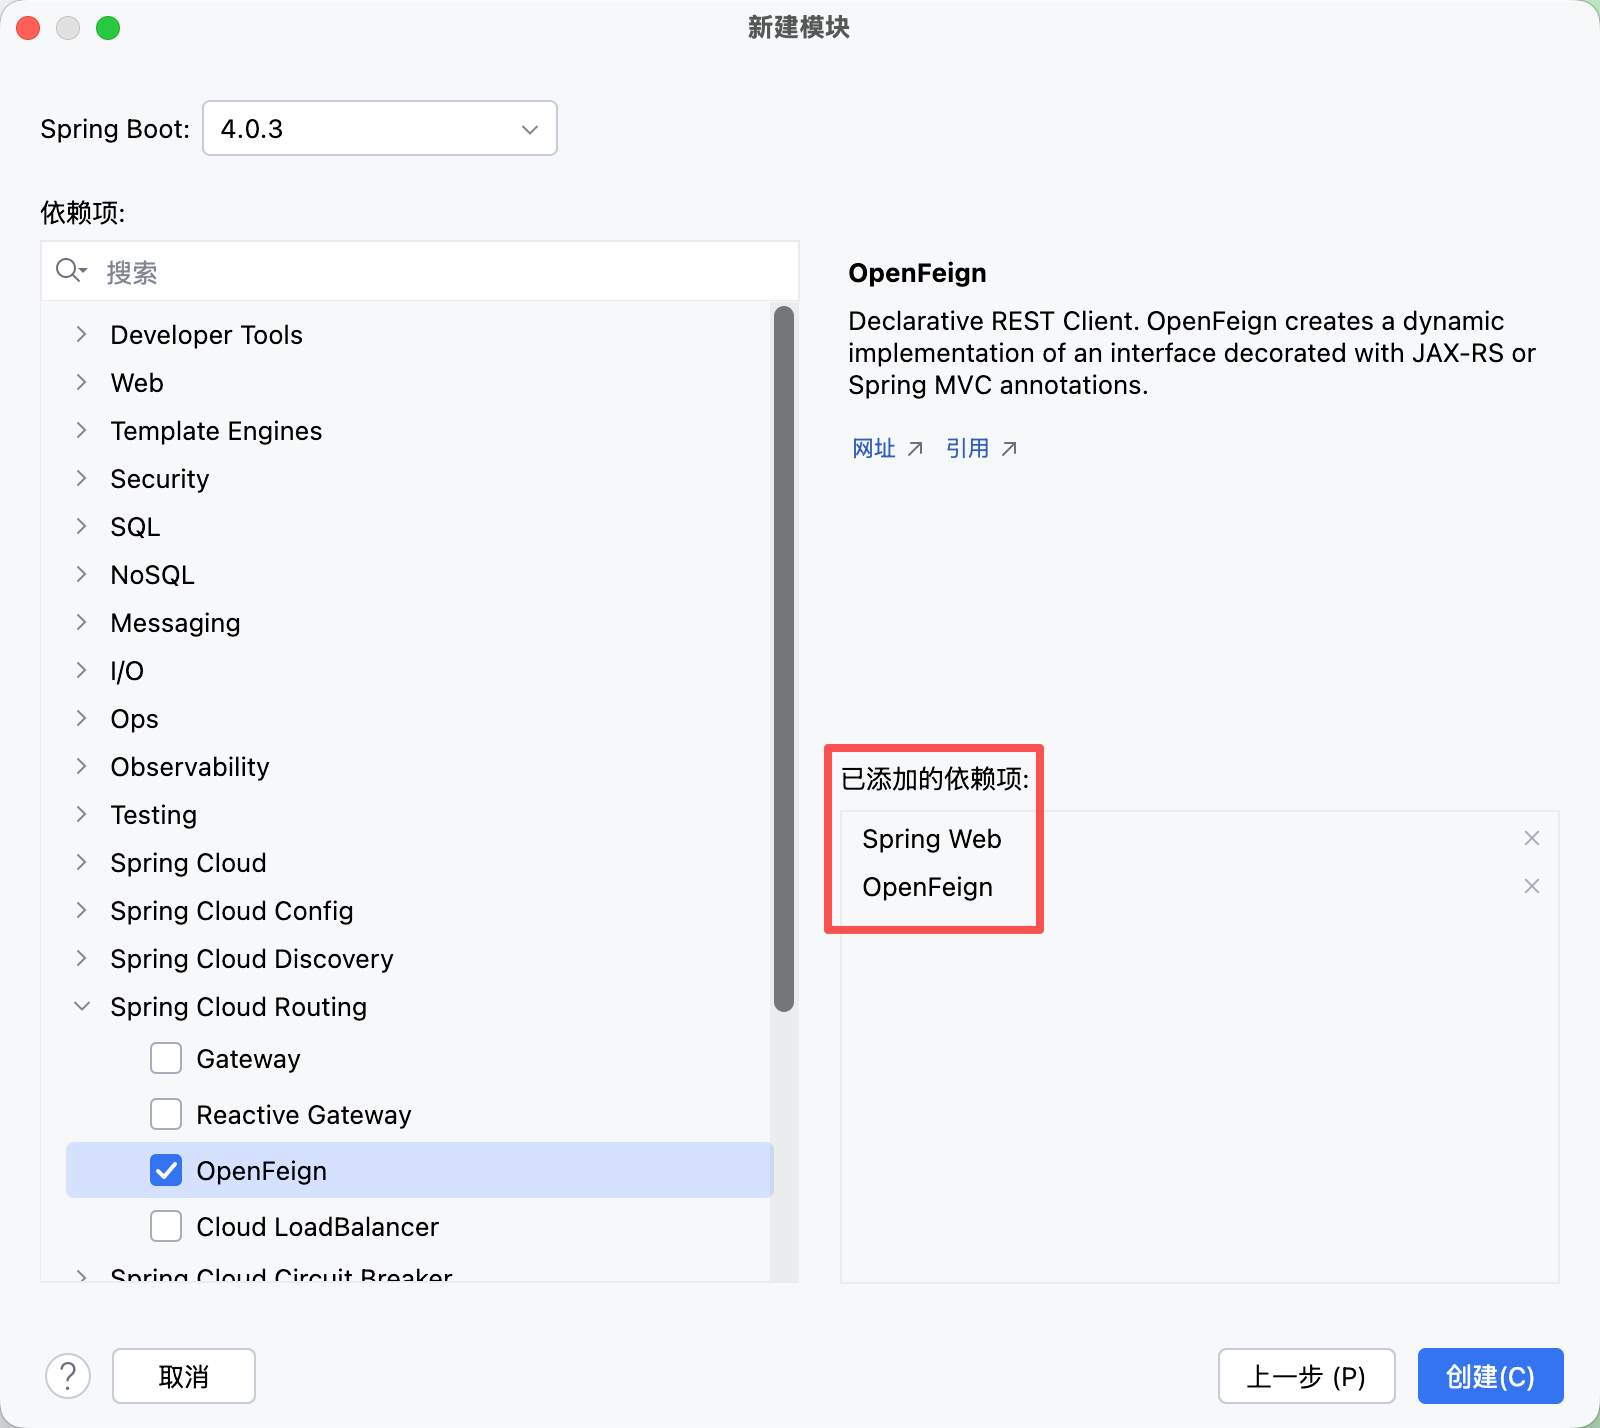Select the Cloud LoadBalancer row label

click(x=317, y=1226)
